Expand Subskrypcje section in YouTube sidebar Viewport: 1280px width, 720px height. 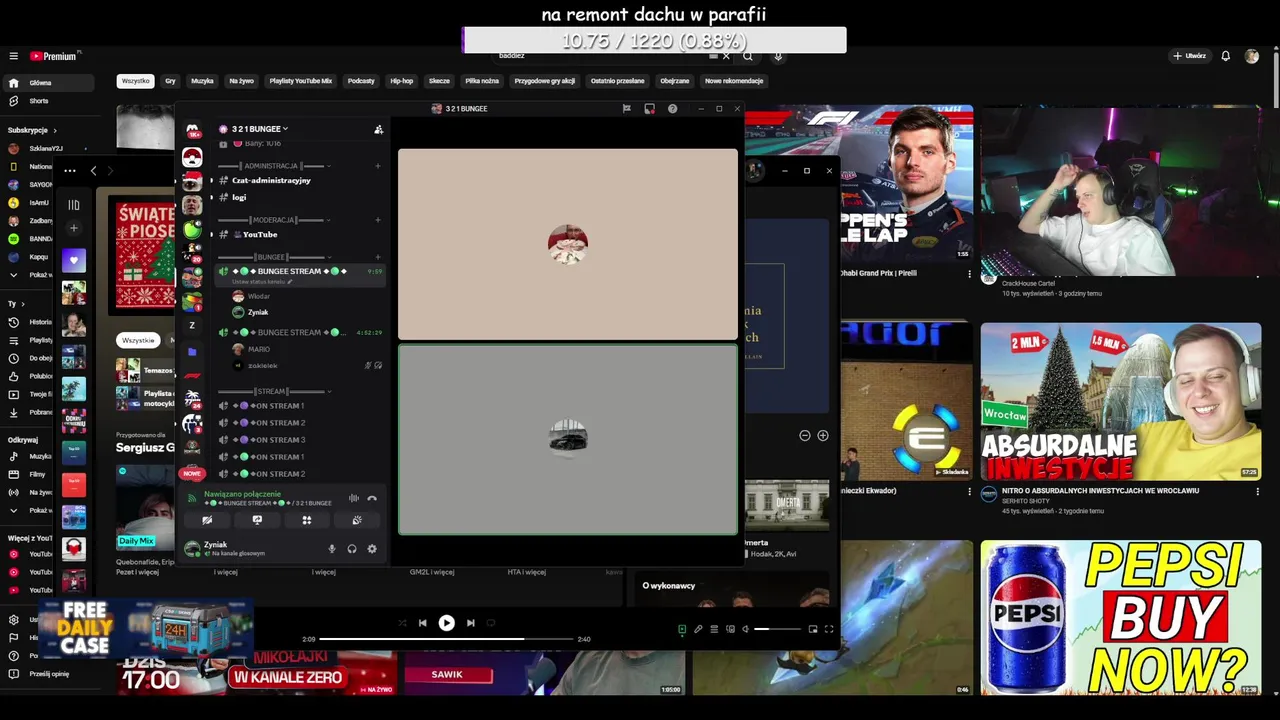[32, 130]
